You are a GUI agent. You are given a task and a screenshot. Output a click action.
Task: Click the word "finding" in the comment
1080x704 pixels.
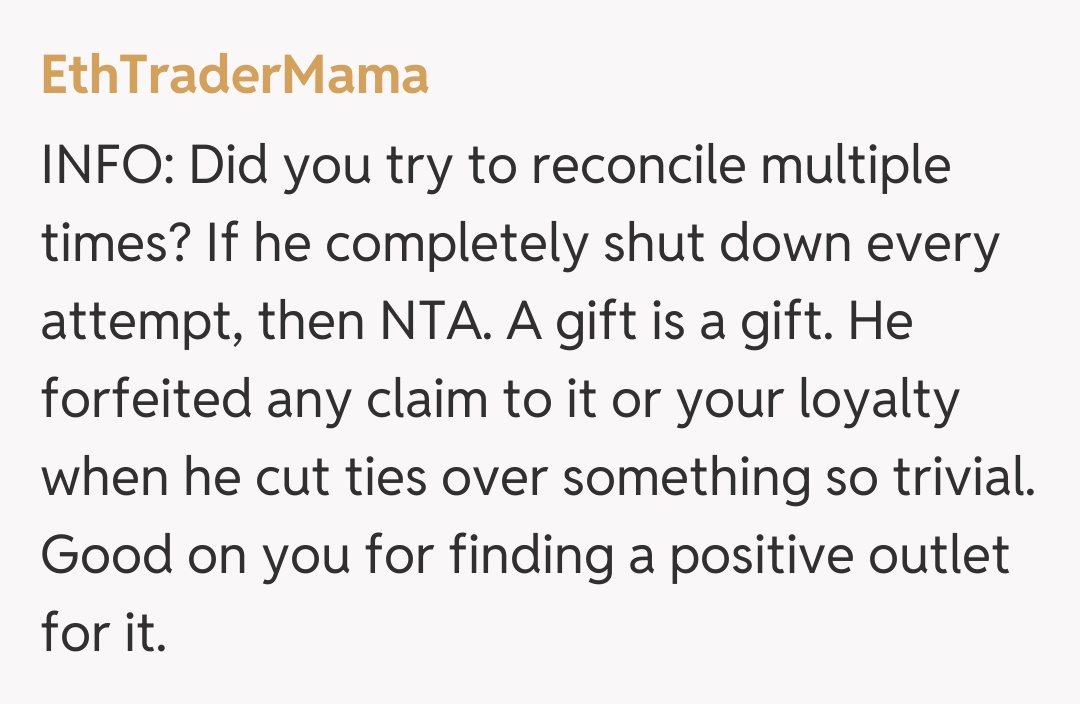(x=530, y=557)
